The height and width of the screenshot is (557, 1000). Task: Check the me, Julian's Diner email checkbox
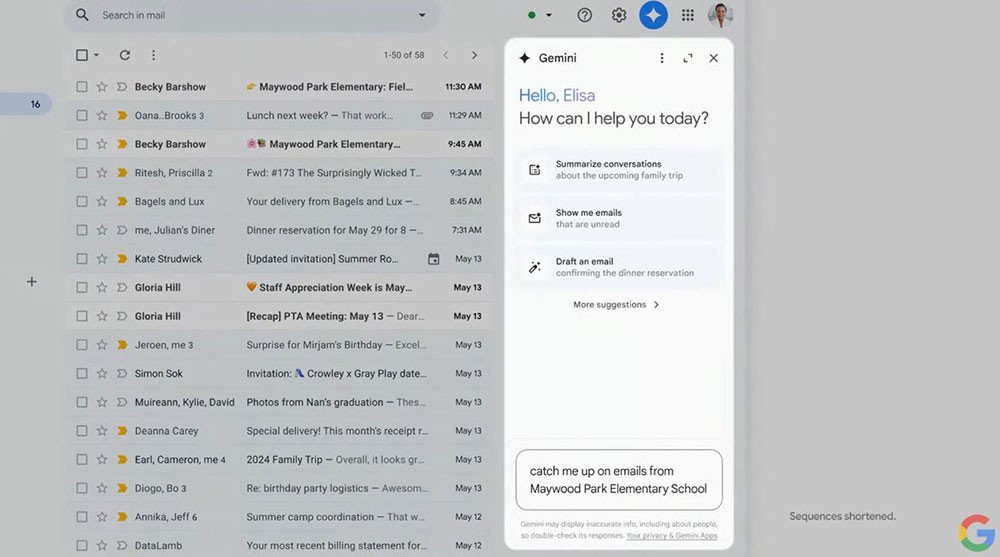[82, 230]
